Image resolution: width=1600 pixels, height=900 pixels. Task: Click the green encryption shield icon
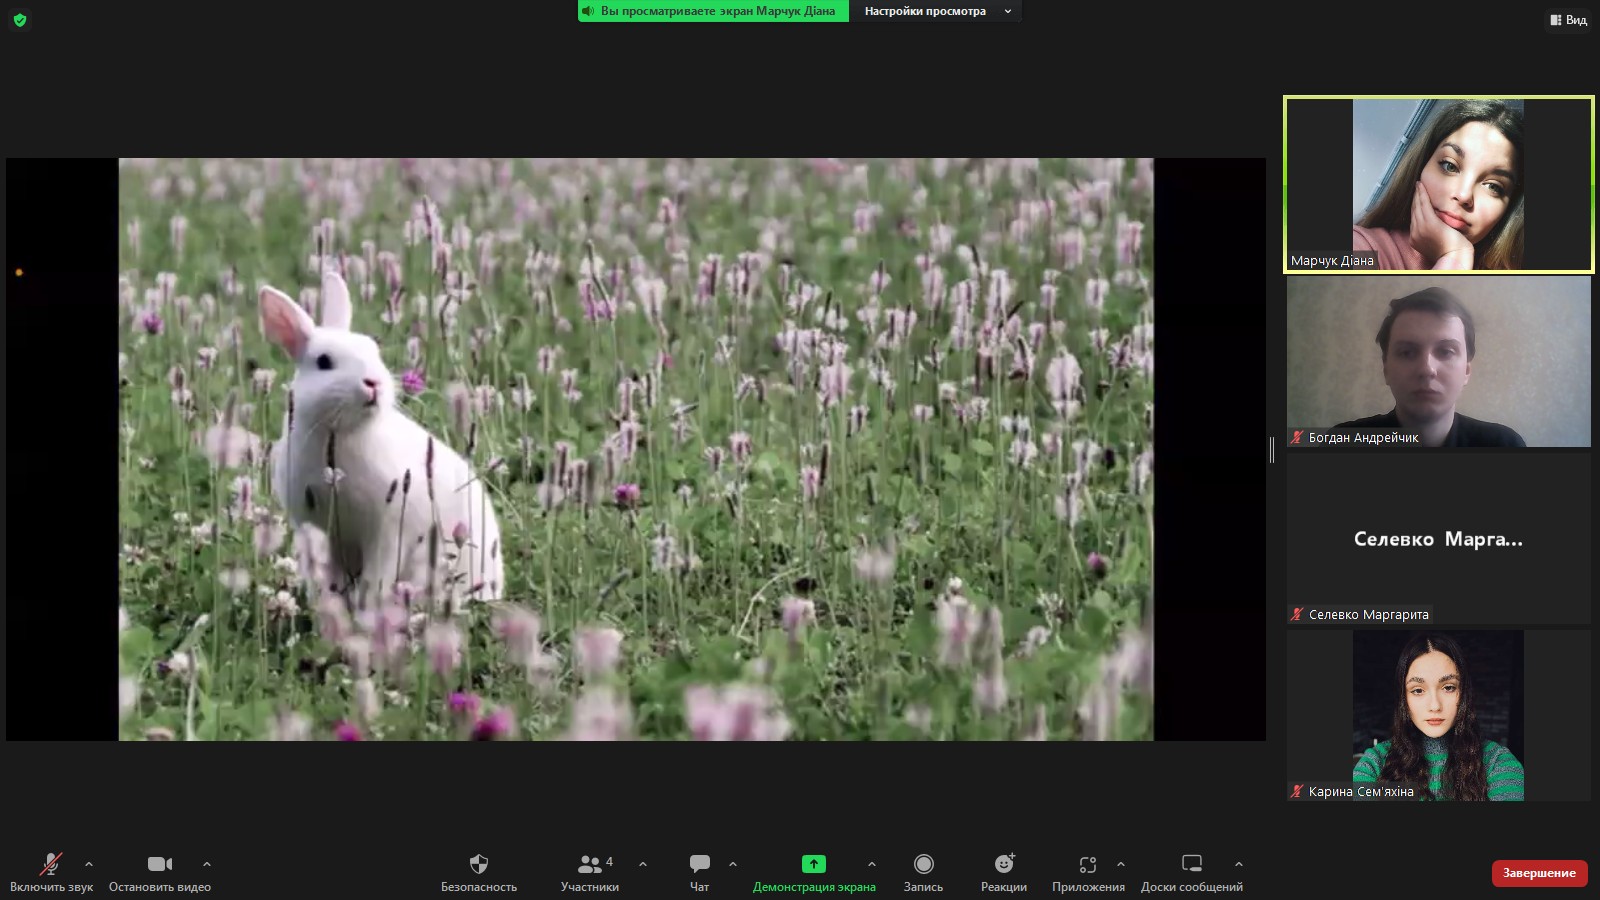[x=20, y=20]
